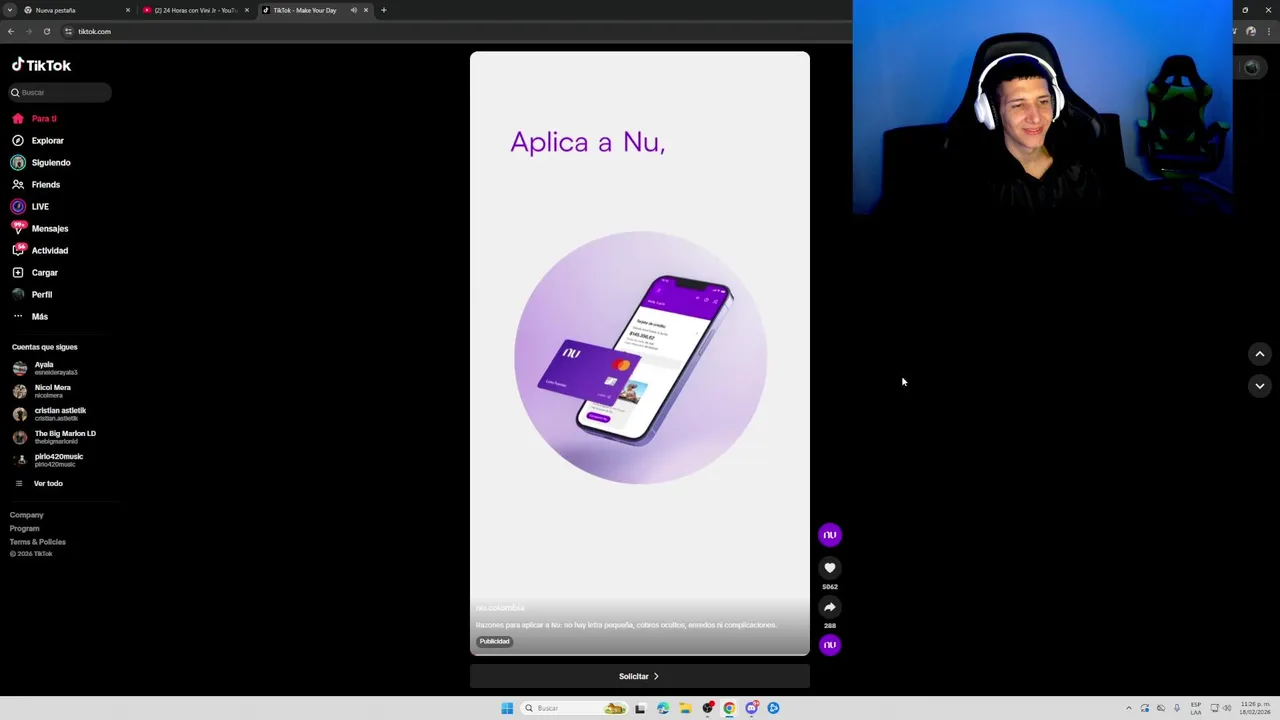This screenshot has height=720, width=1280.
Task: Open Nicol Mera's followed account
Action: tap(42, 391)
